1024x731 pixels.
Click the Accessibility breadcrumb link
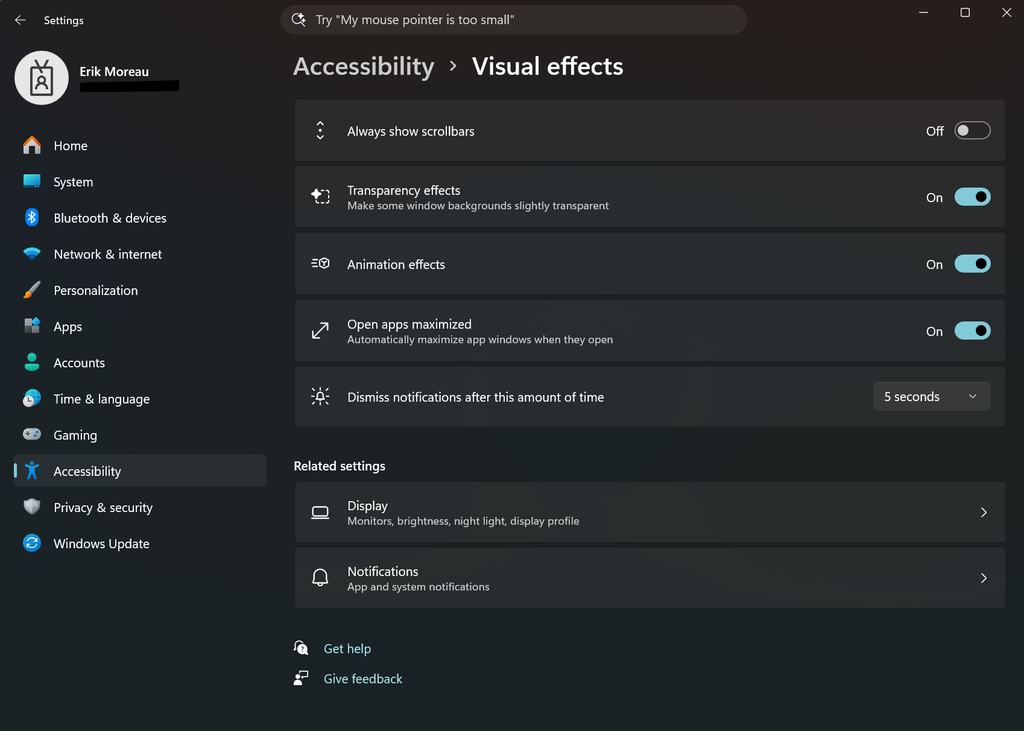click(364, 67)
